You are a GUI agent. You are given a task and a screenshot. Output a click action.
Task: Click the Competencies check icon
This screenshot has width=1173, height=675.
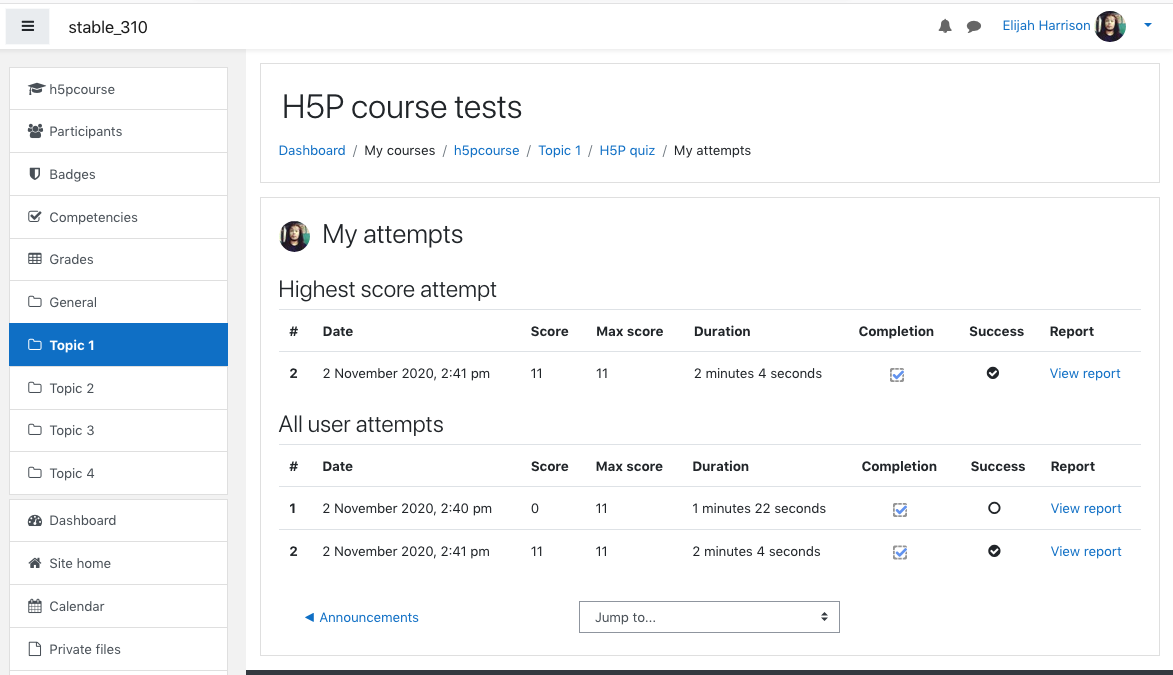[x=34, y=217]
